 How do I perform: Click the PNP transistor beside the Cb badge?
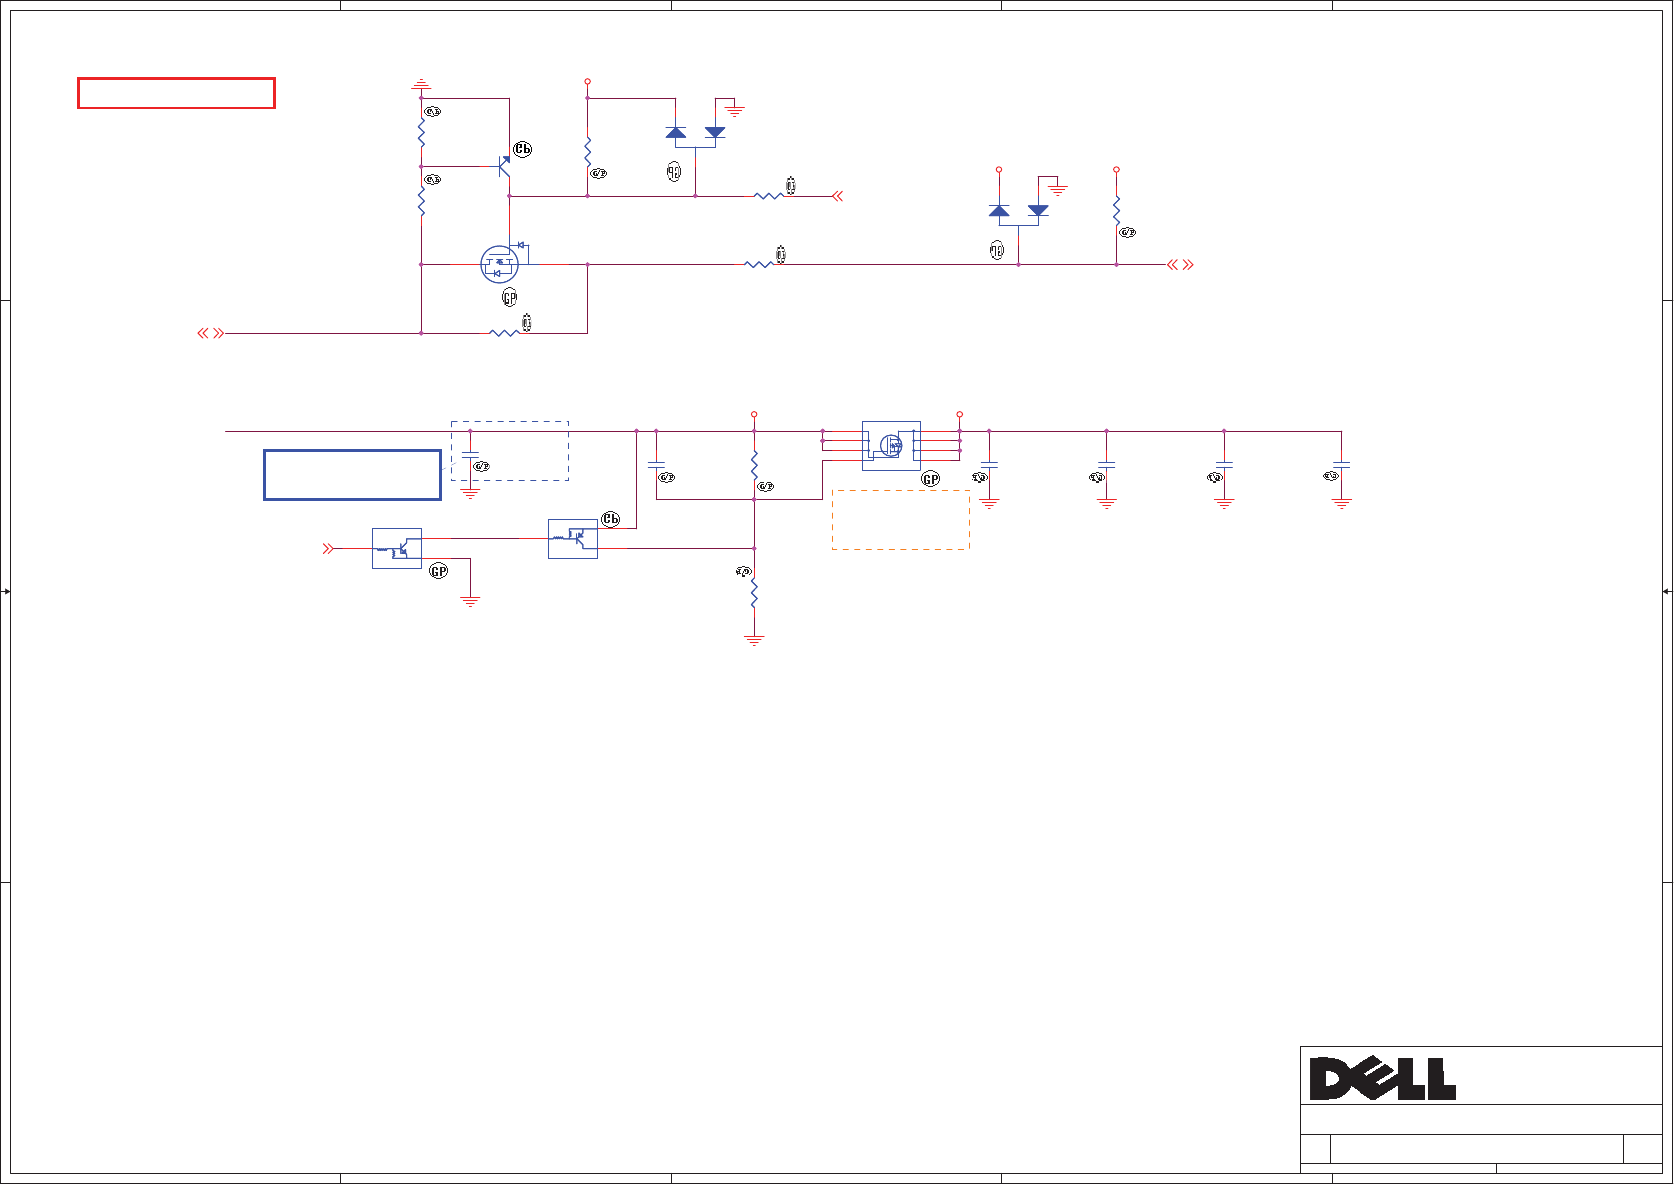pyautogui.click(x=505, y=166)
